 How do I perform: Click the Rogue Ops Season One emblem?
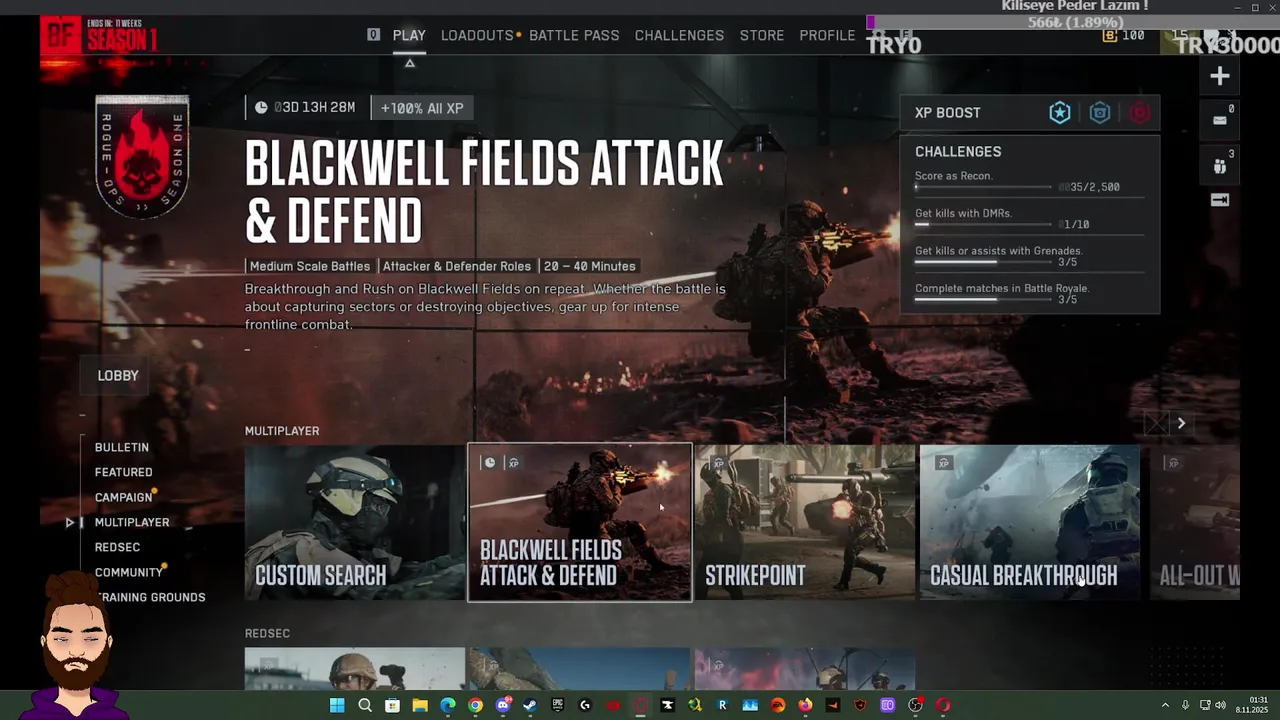pos(142,157)
